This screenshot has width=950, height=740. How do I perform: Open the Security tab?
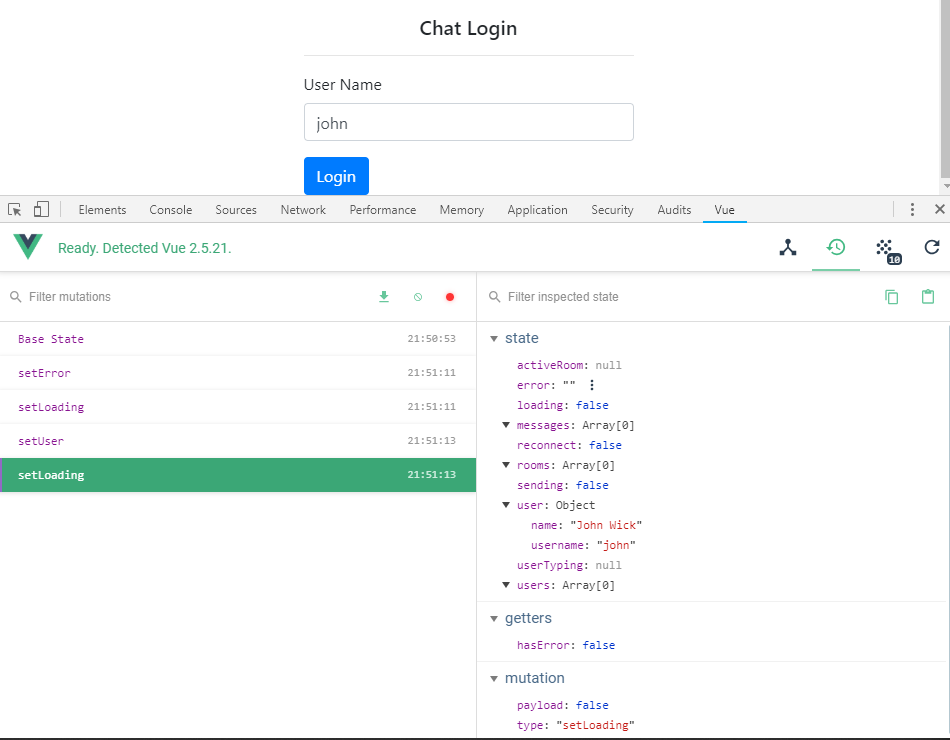pyautogui.click(x=612, y=210)
